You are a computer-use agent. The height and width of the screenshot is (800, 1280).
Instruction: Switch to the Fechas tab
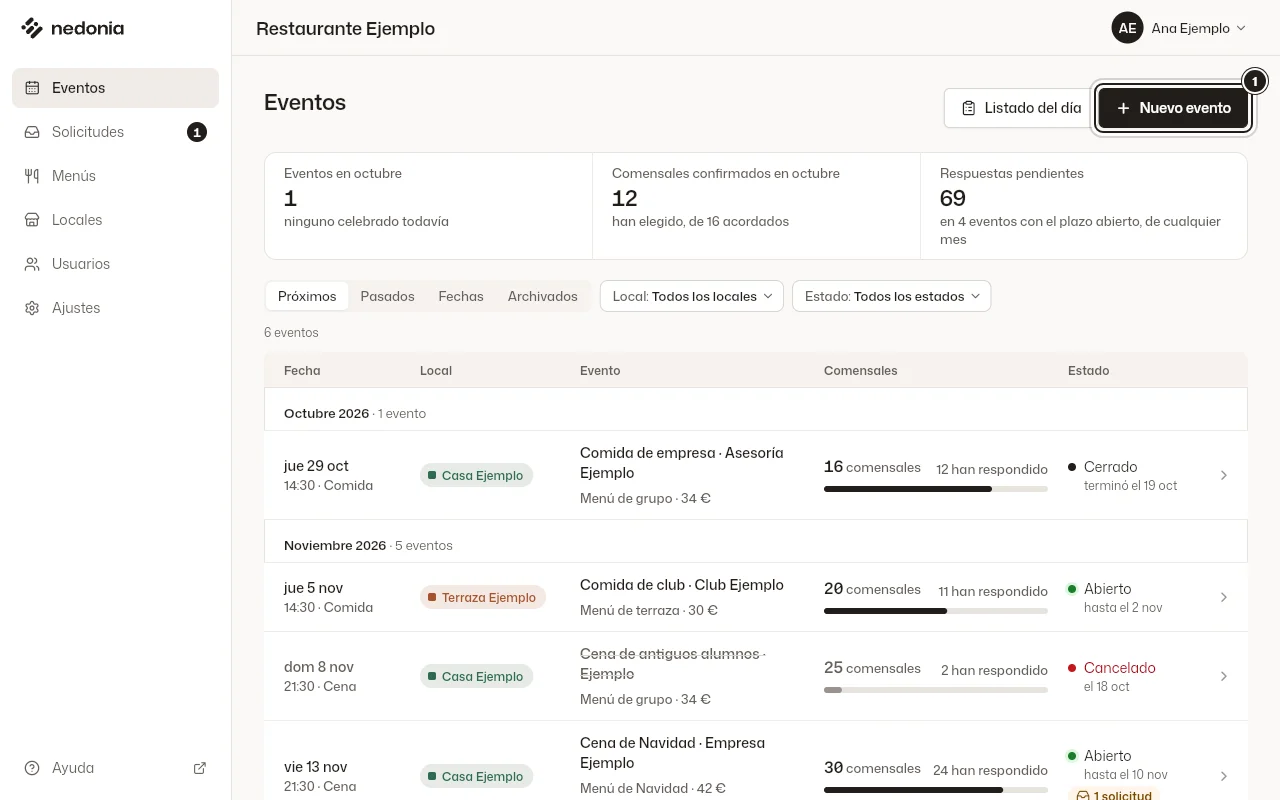click(461, 296)
